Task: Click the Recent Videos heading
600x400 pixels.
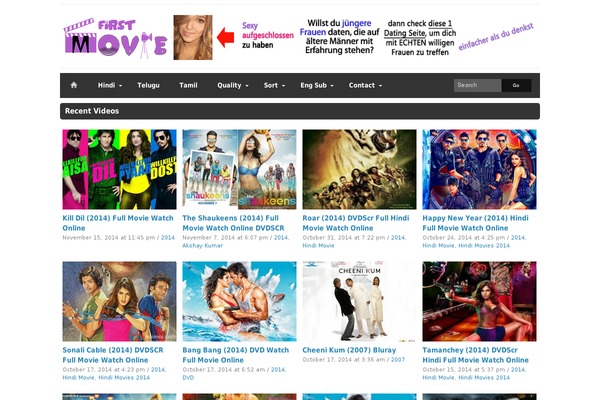Action: click(92, 111)
